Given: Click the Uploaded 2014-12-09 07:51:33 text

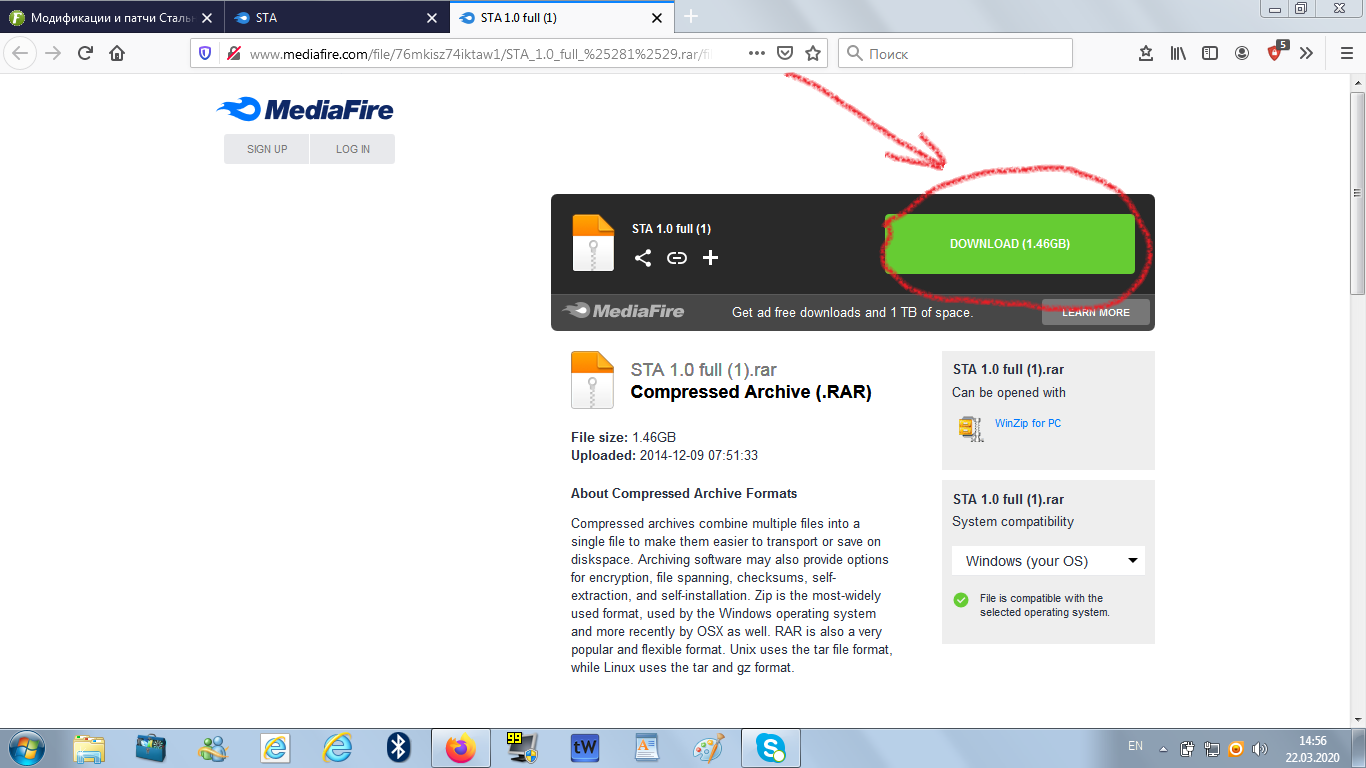Looking at the screenshot, I should point(664,455).
